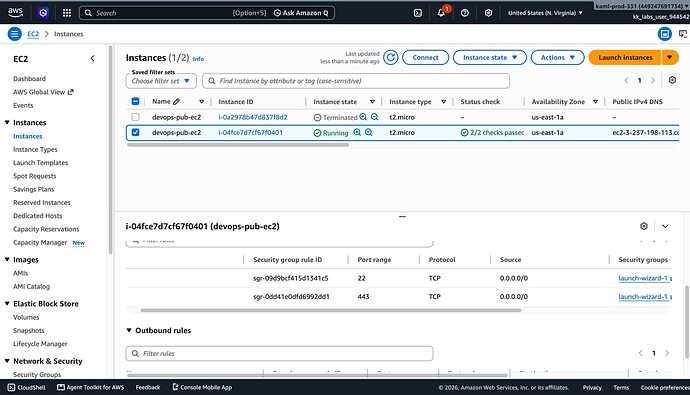
Task: Open Volumes under Elastic Block Store
Action: point(26,317)
